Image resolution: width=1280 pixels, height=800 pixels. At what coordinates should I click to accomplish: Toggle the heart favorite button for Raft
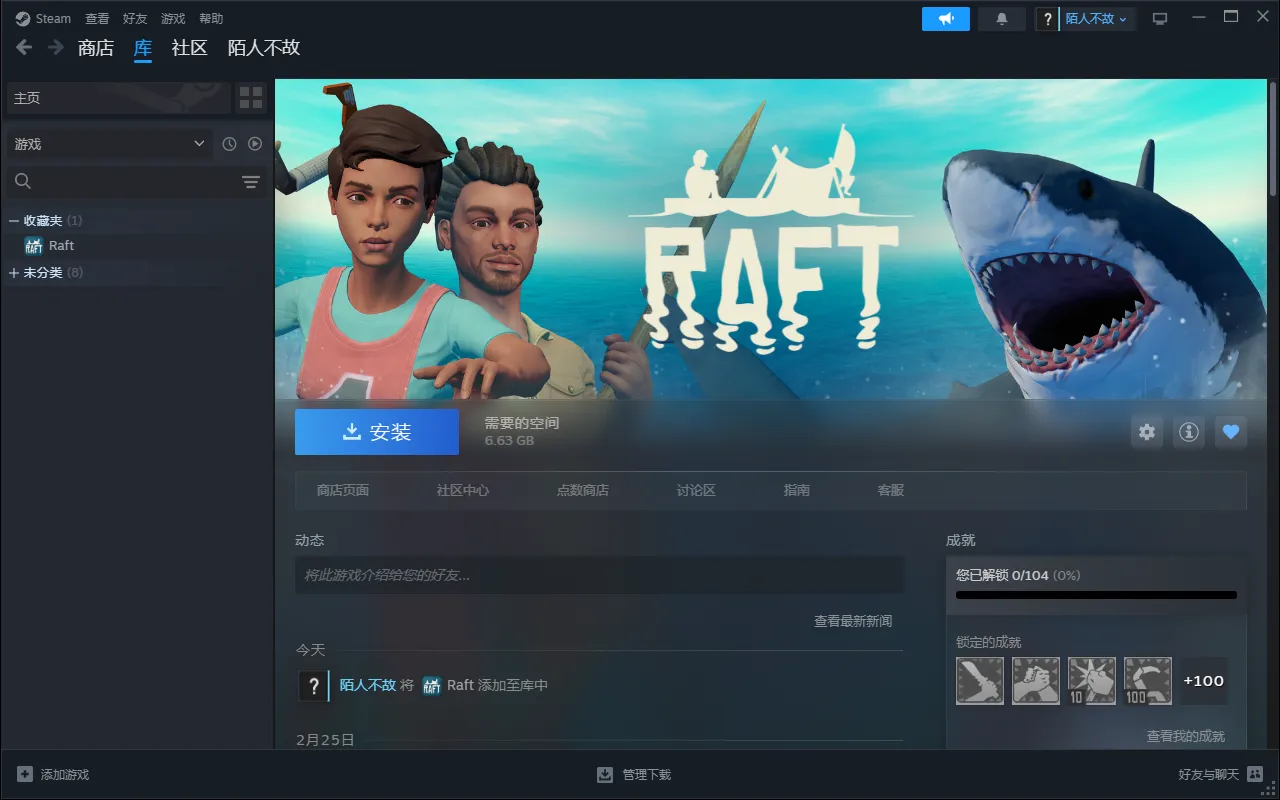pos(1231,432)
